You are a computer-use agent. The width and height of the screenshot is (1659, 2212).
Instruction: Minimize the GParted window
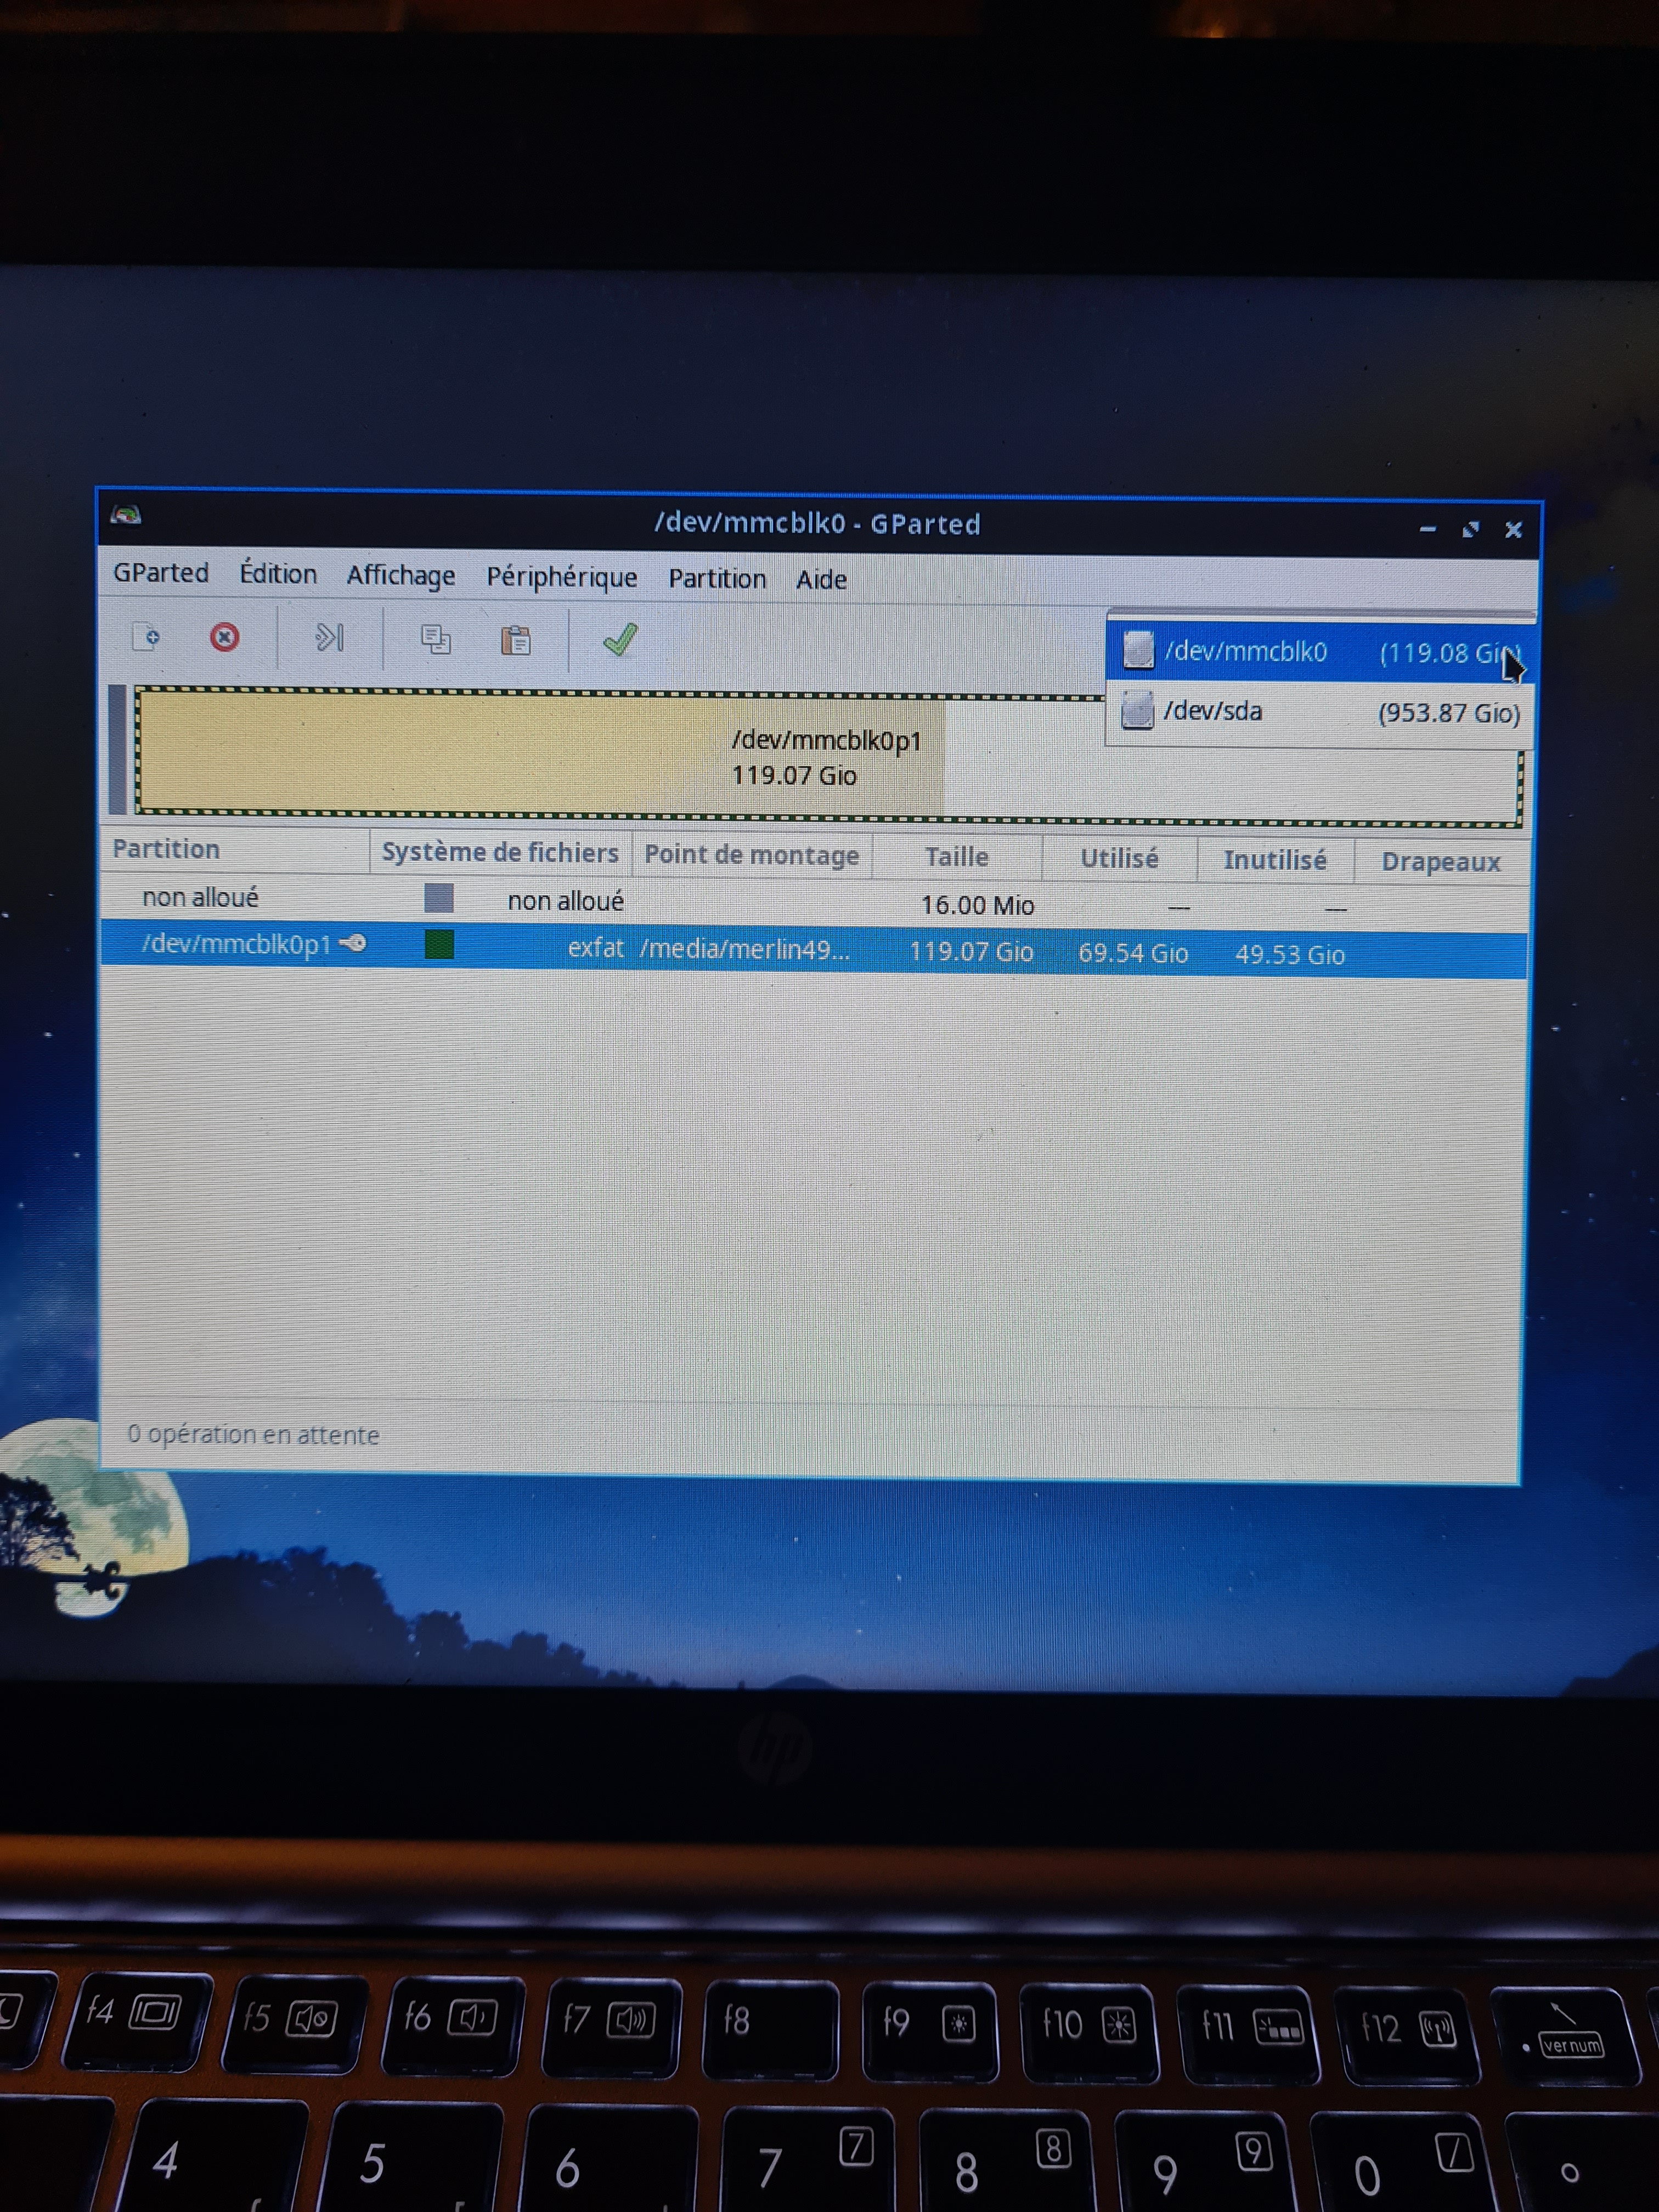1428,528
